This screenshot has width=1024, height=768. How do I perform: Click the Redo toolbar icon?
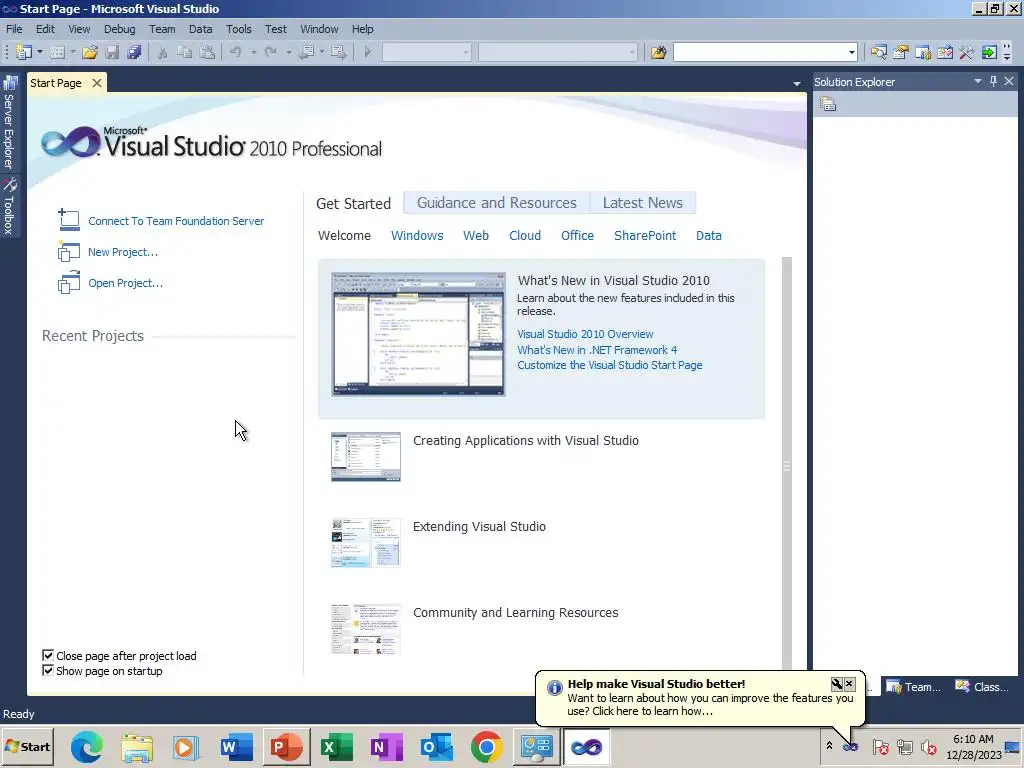(271, 52)
